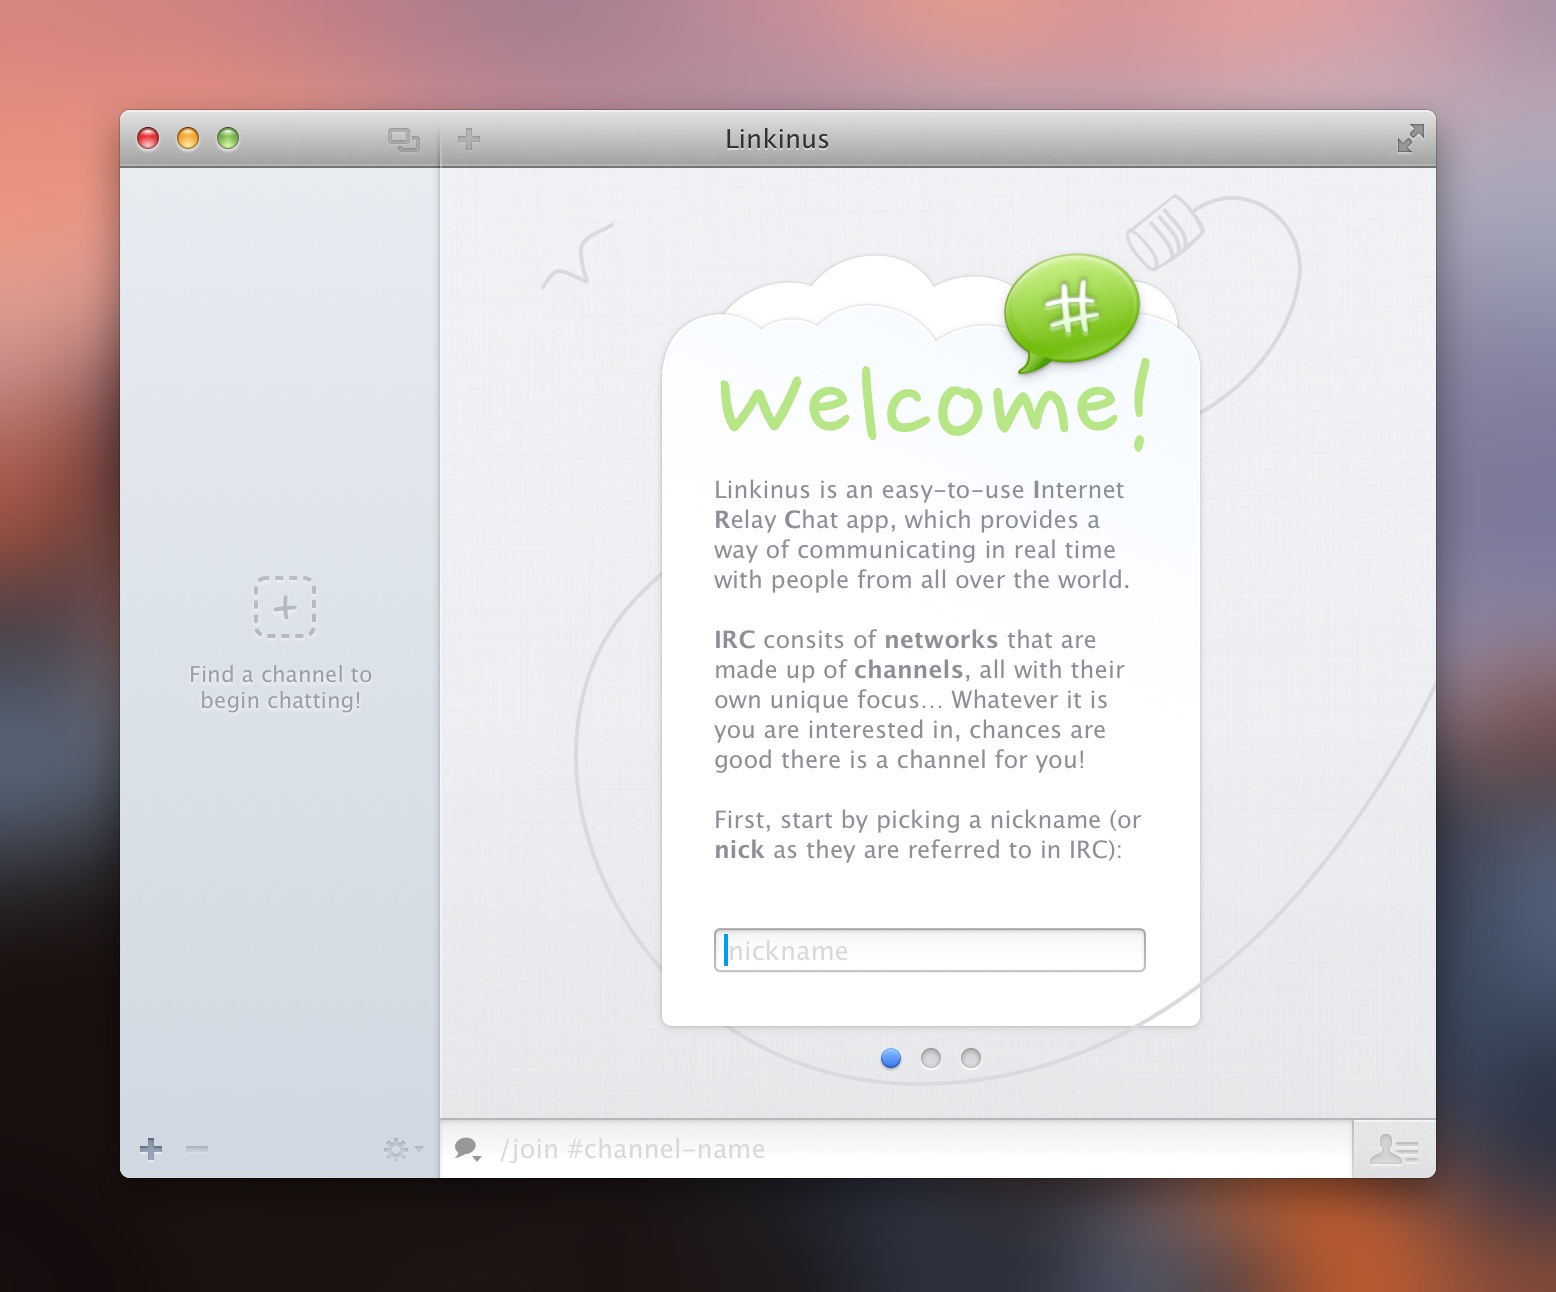Screen dimensions: 1556x1292
Task: Zoom the window with the green button
Action: coord(228,139)
